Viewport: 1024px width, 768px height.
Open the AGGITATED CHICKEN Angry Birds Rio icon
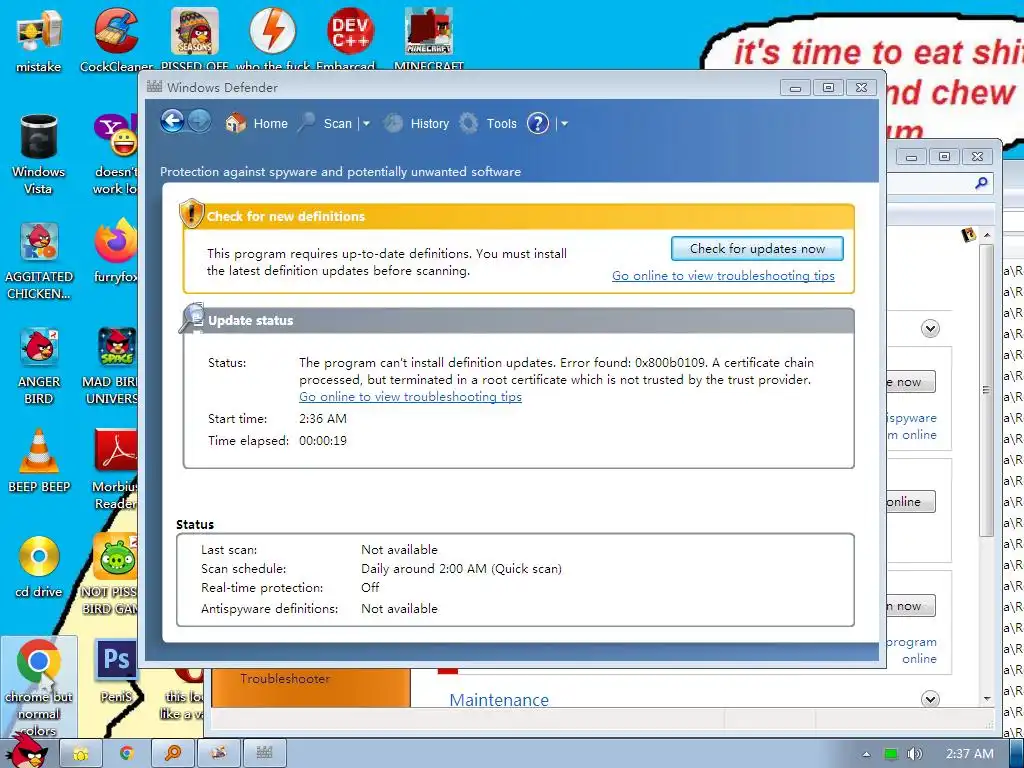click(39, 260)
